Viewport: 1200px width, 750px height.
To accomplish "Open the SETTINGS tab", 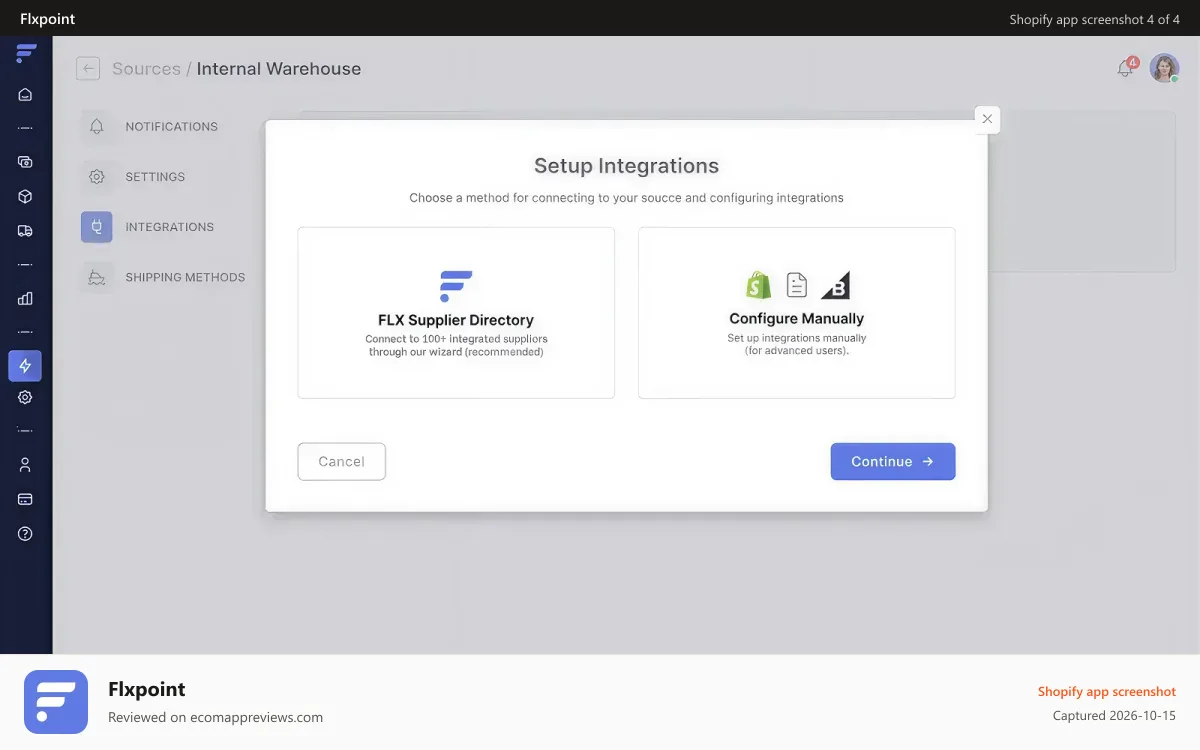I will point(155,177).
